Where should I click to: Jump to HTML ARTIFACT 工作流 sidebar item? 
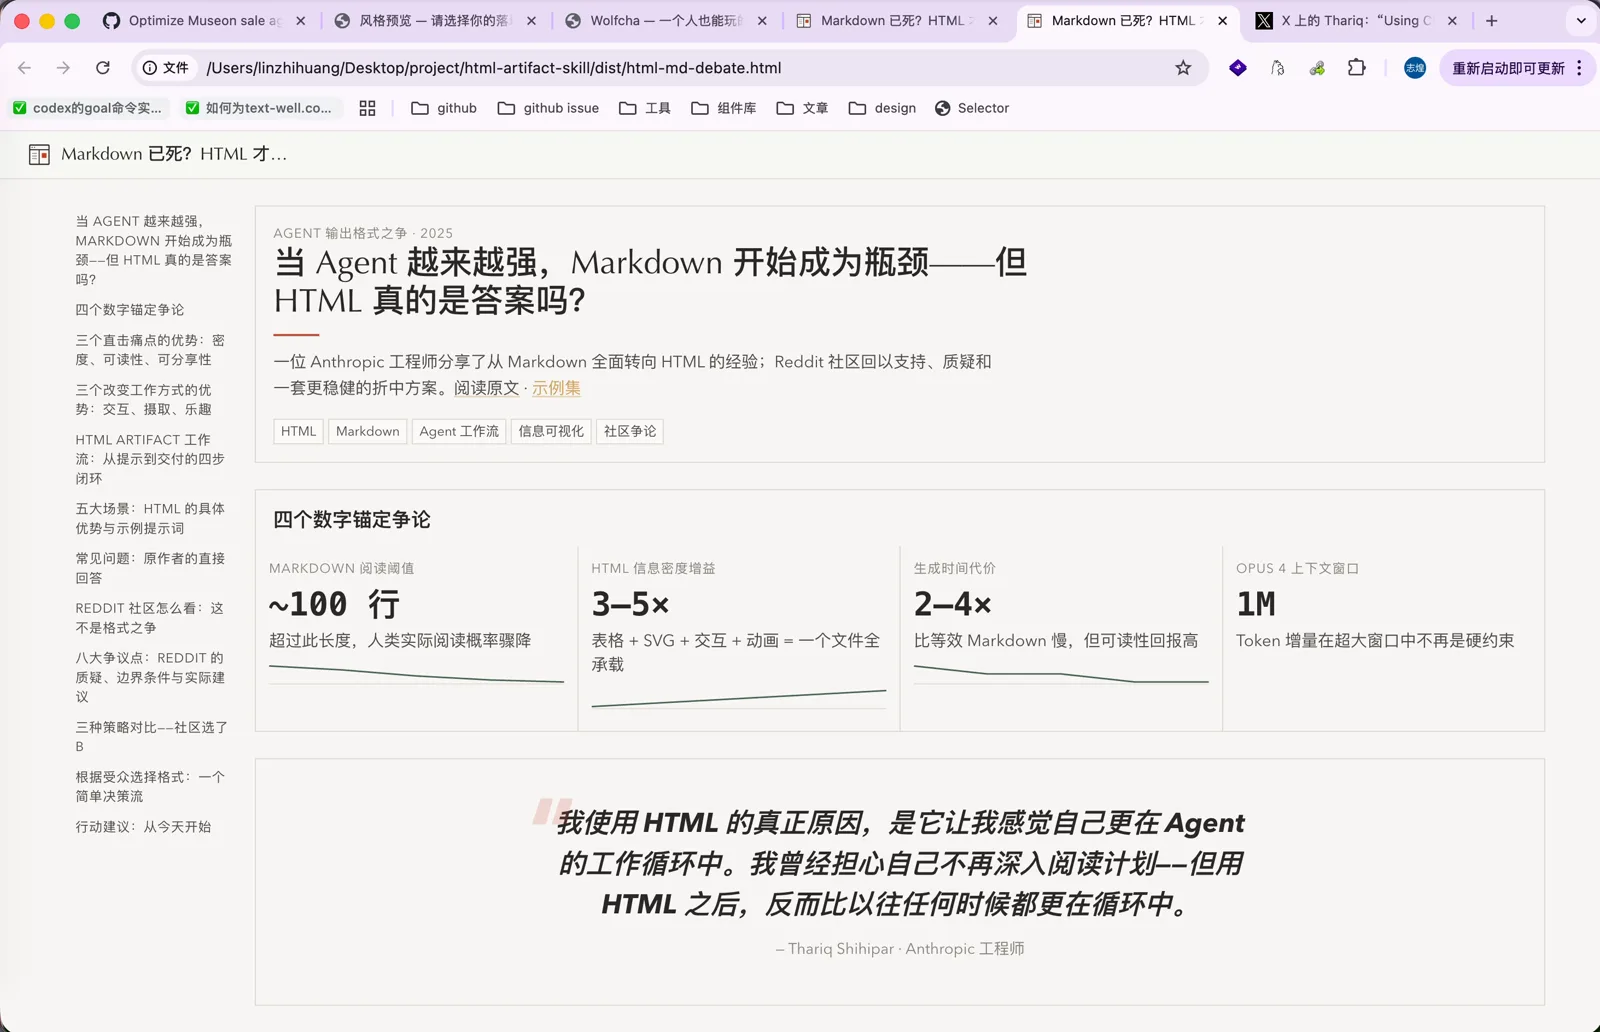150,459
